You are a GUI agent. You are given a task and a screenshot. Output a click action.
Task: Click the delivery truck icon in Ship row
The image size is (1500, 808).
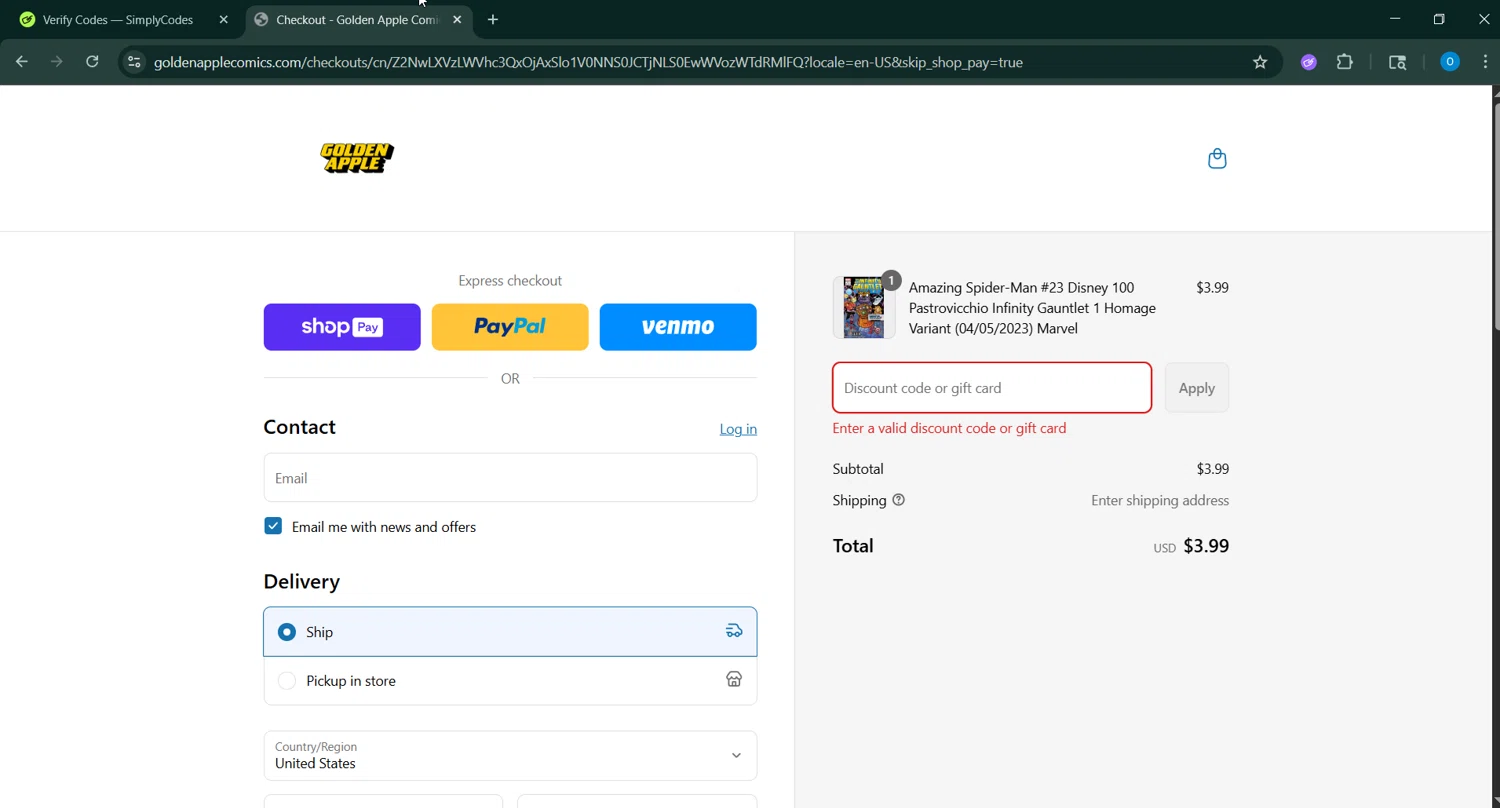(734, 631)
